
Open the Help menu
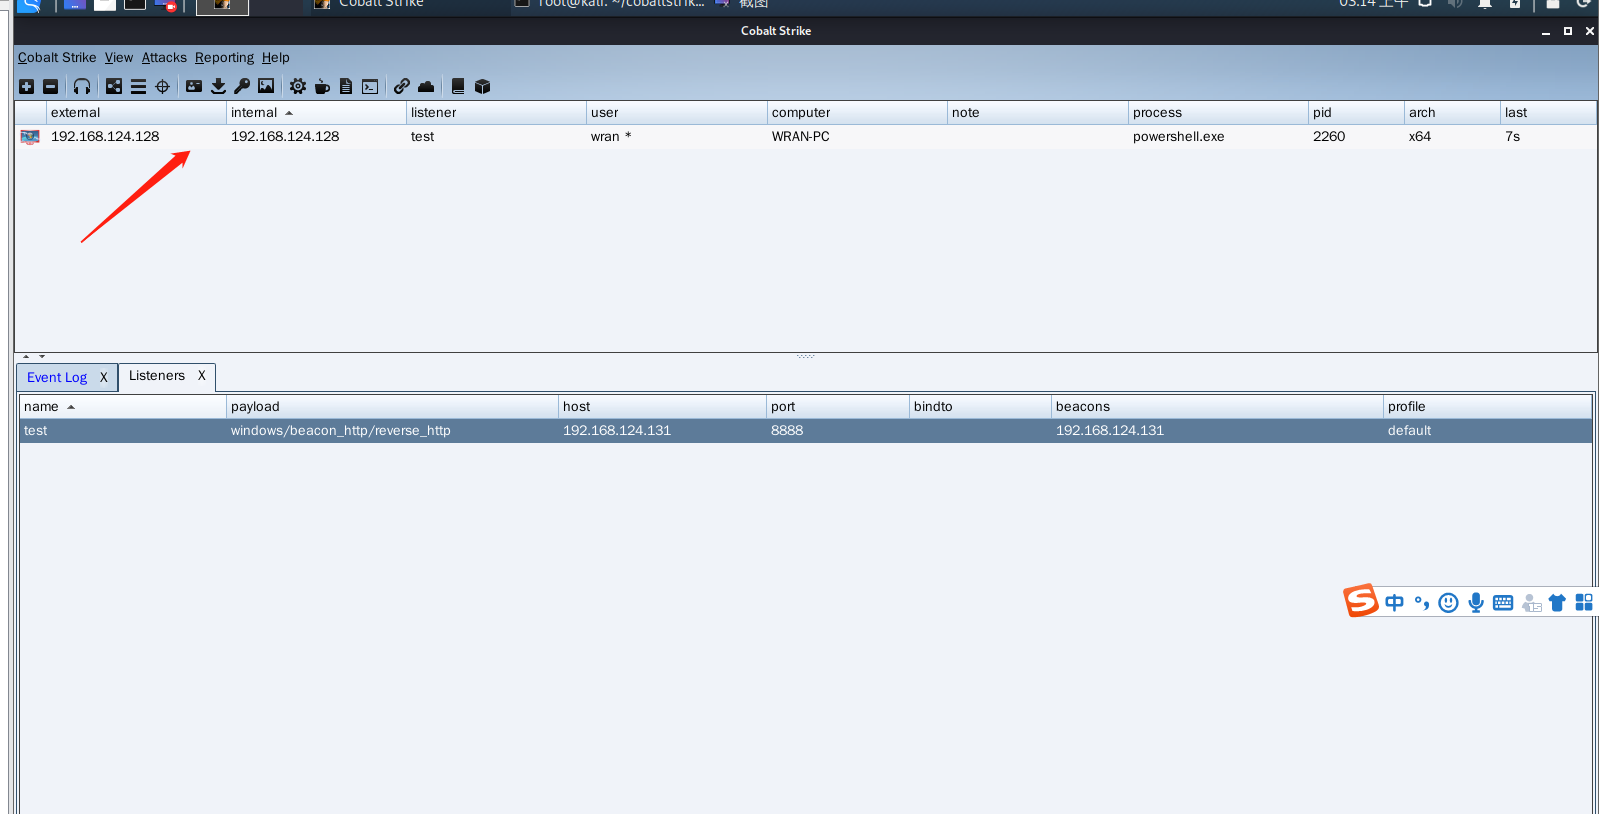pyautogui.click(x=276, y=58)
